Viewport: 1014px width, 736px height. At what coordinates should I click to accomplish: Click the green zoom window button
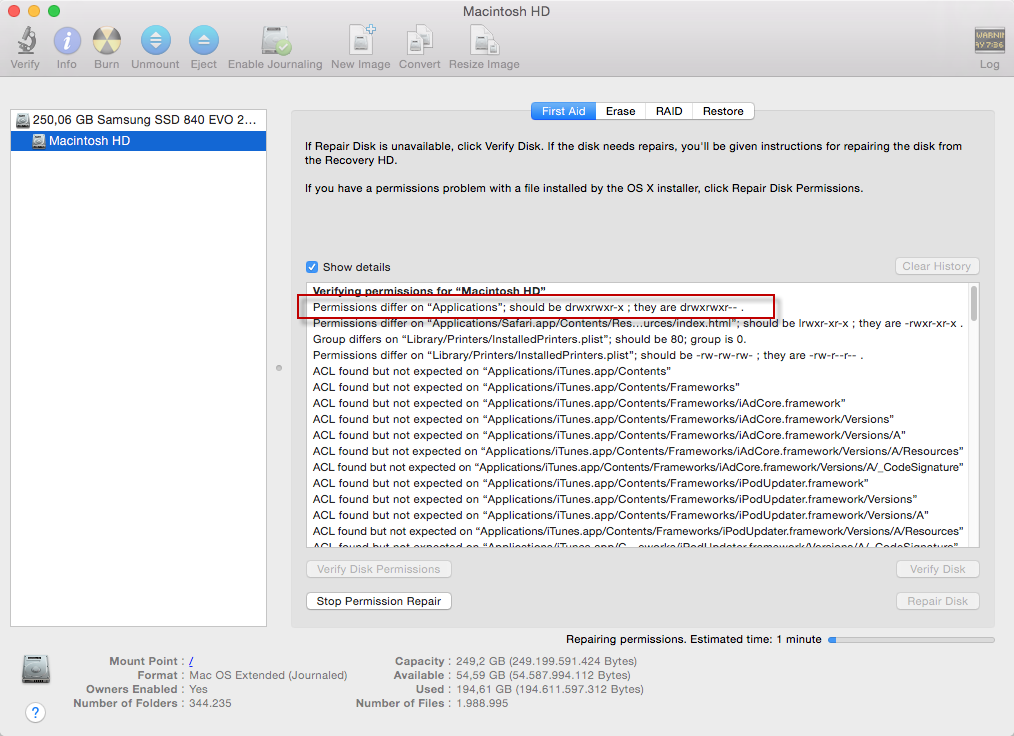pyautogui.click(x=54, y=11)
